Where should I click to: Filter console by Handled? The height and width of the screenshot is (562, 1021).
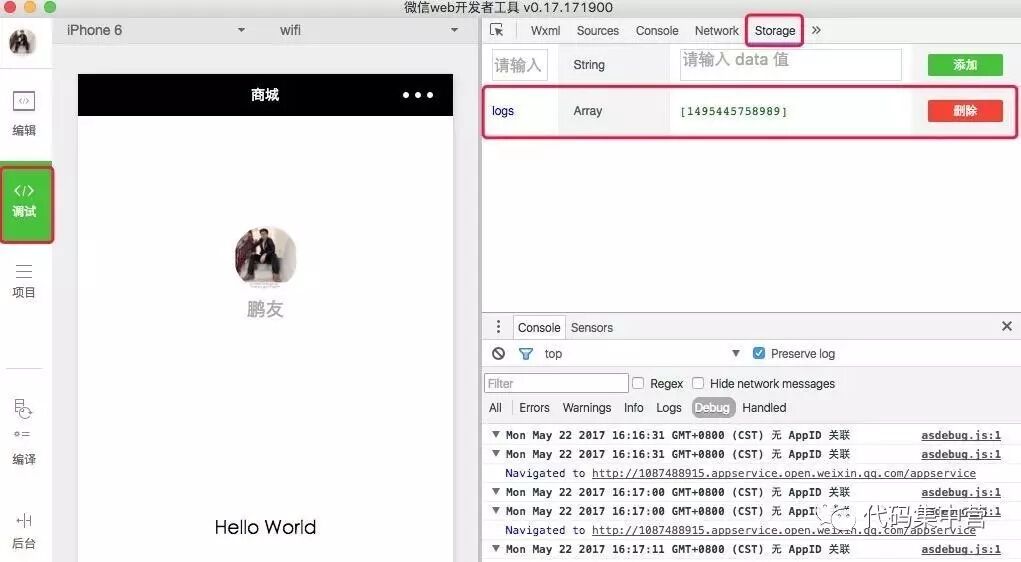click(764, 408)
